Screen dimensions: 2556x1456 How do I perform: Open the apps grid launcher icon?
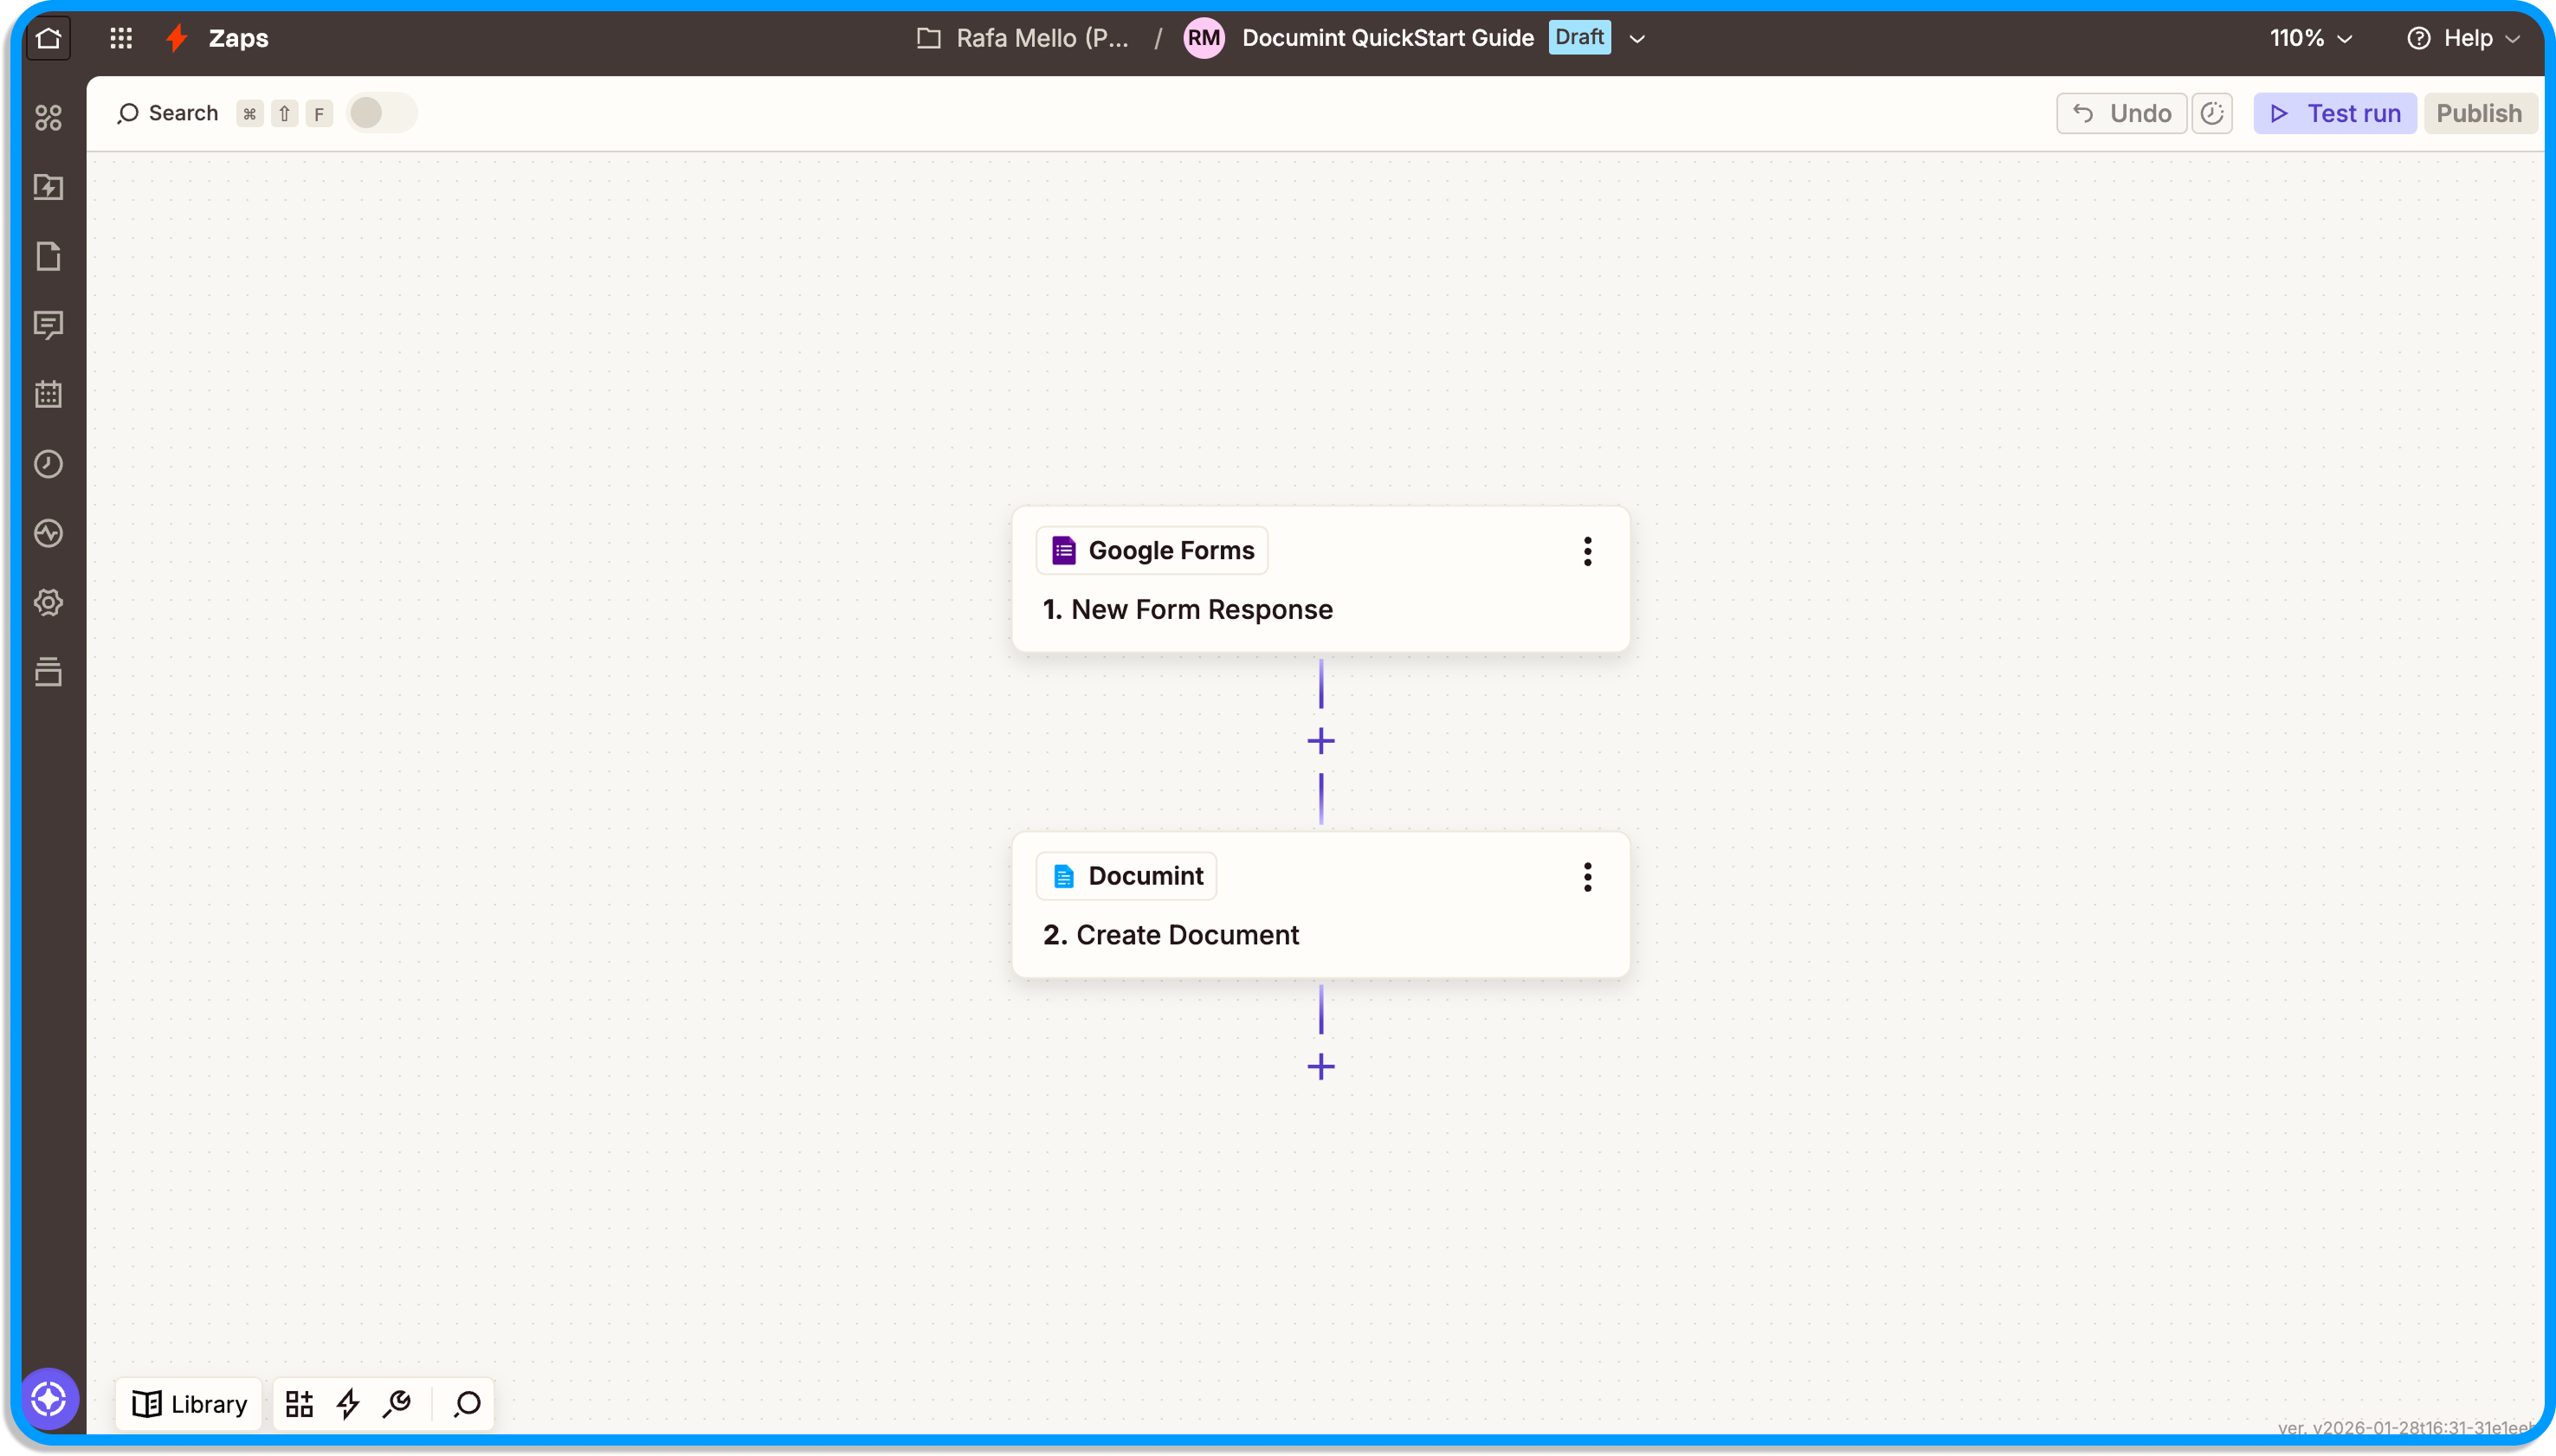point(121,39)
